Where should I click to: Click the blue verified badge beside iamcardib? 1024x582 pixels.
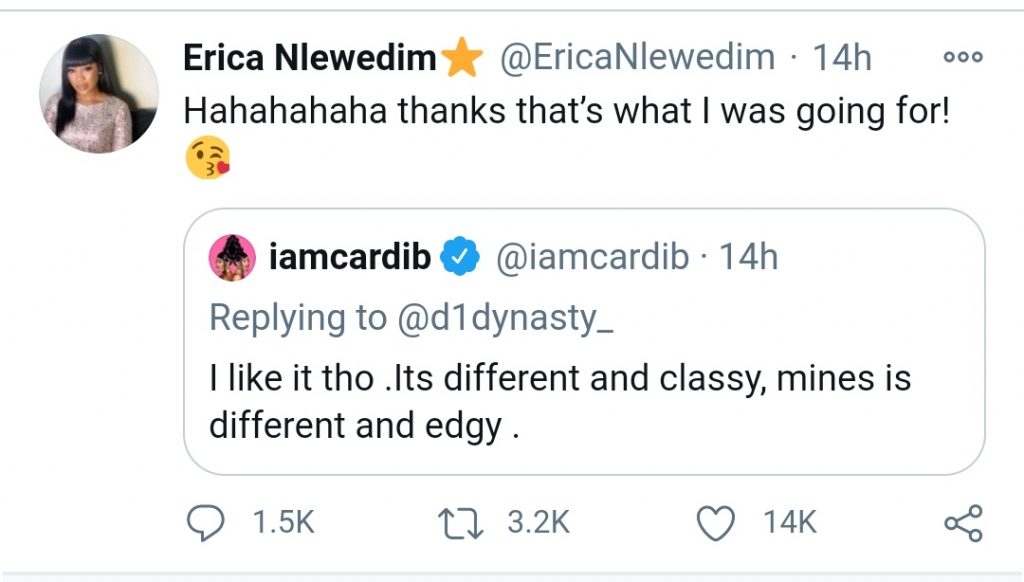tap(459, 258)
